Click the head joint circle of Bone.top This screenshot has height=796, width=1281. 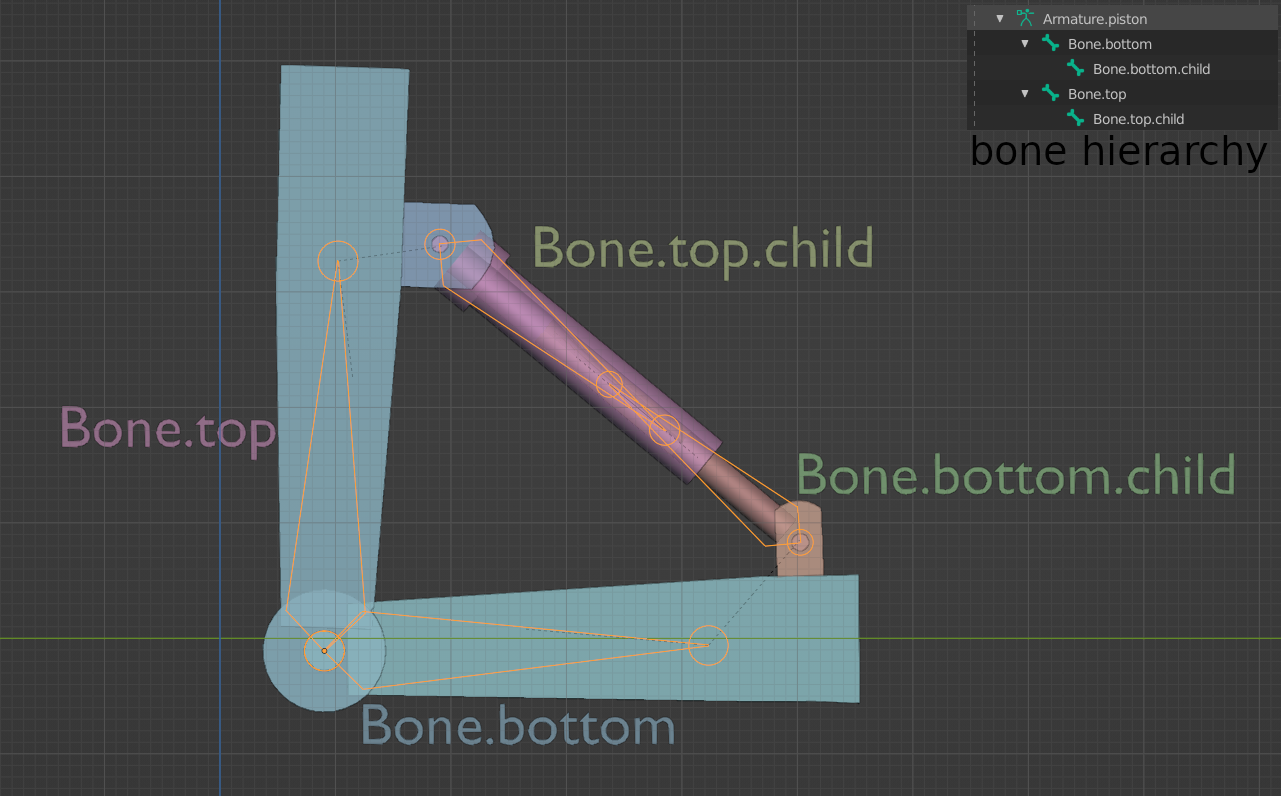coord(340,259)
